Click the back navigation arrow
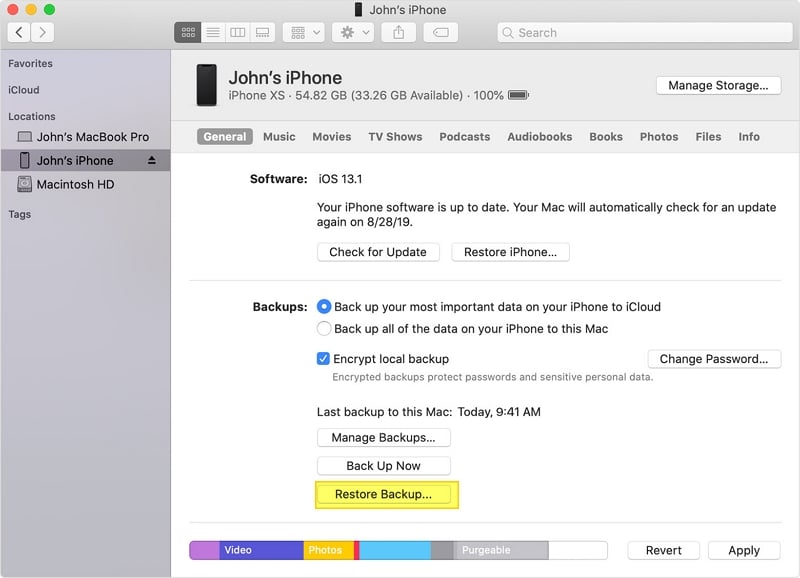This screenshot has height=578, width=800. (x=18, y=32)
